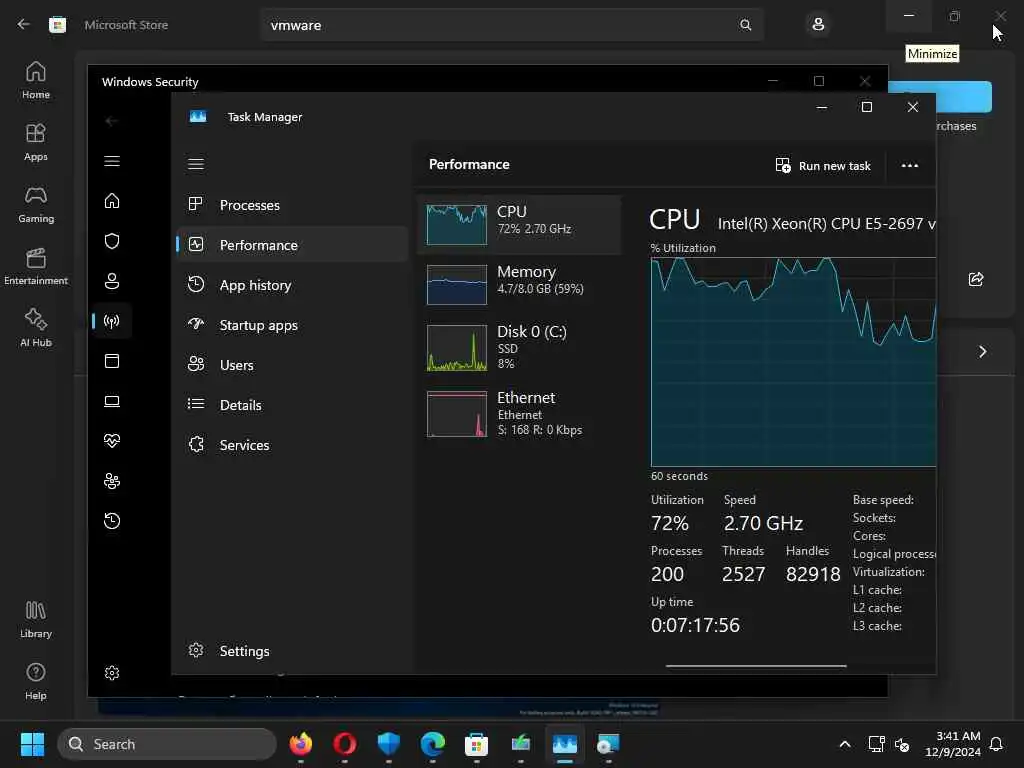1024x768 pixels.
Task: Open Microsoft Store from taskbar
Action: point(476,744)
